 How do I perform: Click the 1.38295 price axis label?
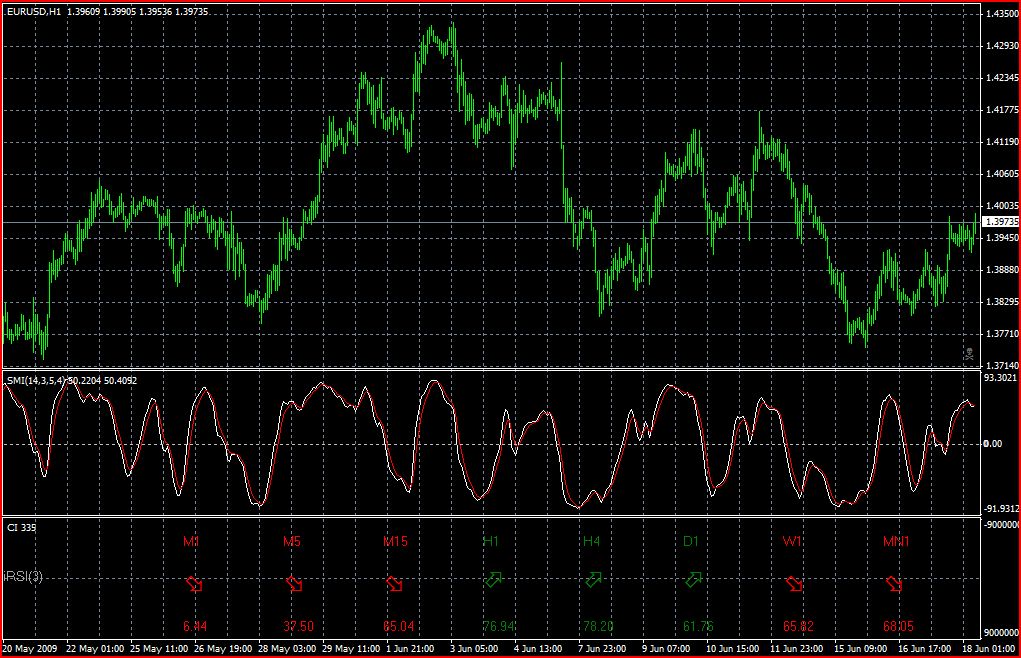(x=1002, y=301)
